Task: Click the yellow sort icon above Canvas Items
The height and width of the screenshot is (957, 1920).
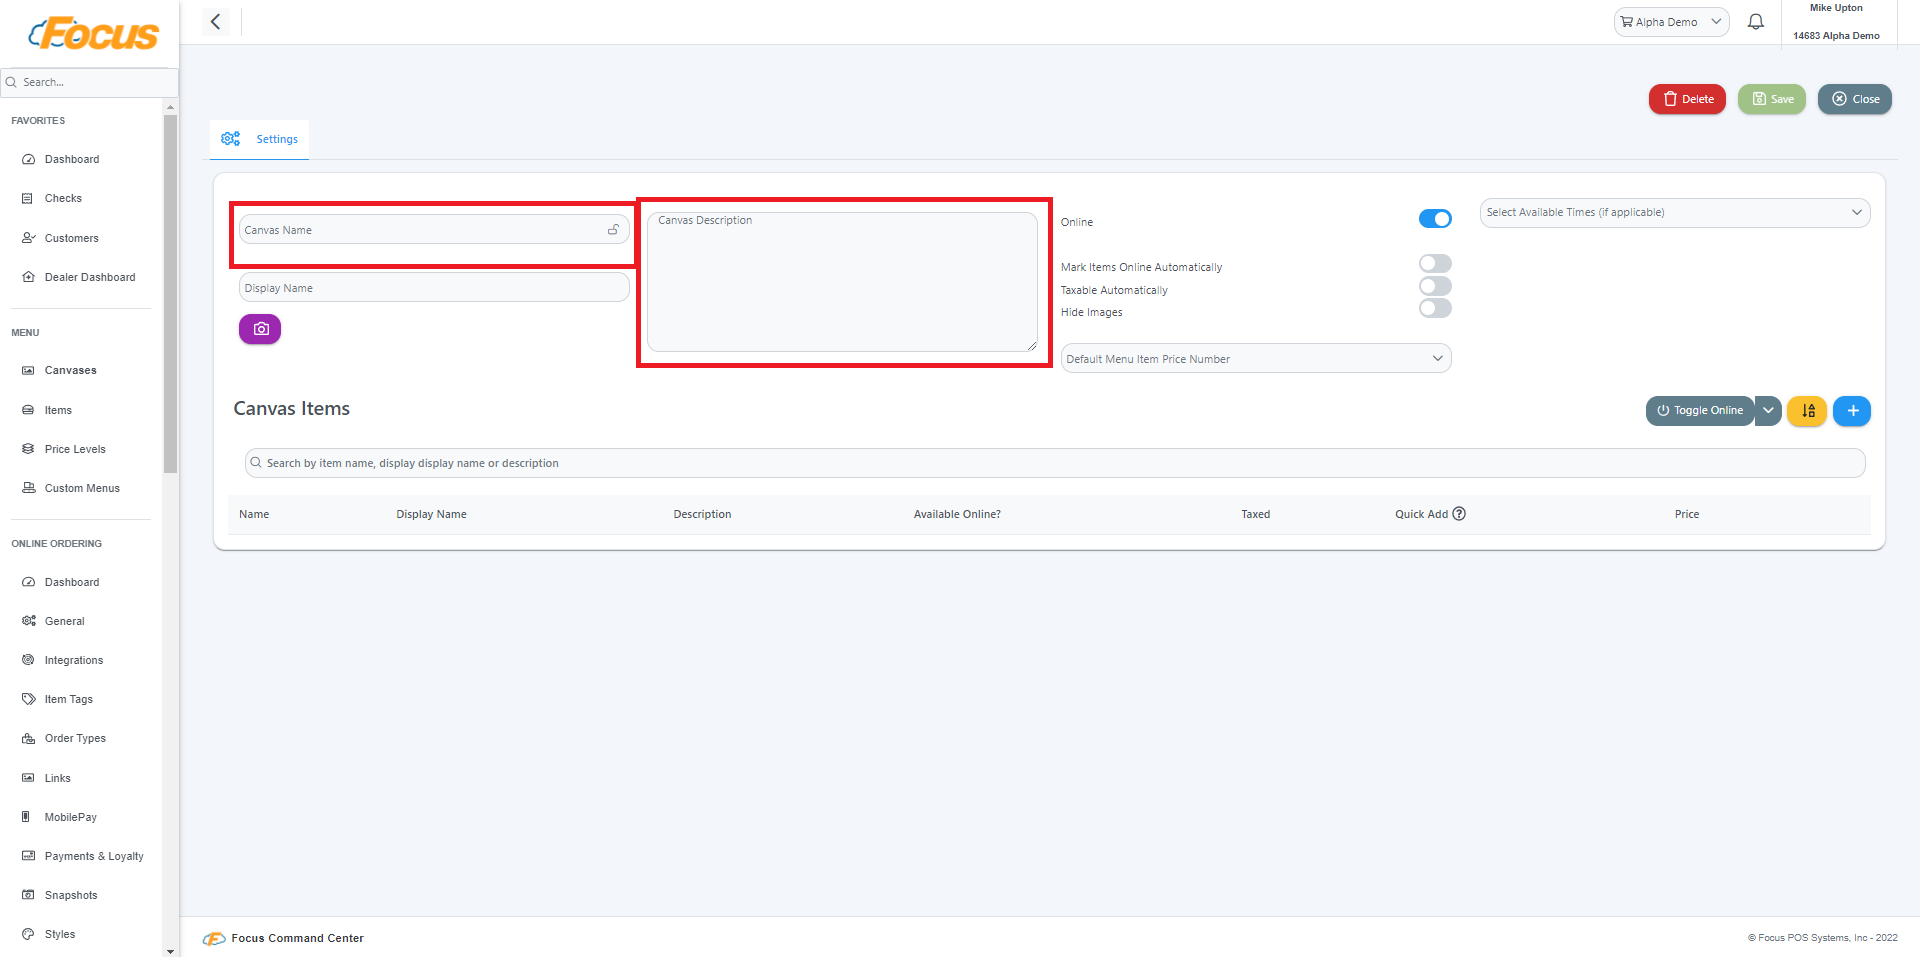Action: tap(1807, 411)
